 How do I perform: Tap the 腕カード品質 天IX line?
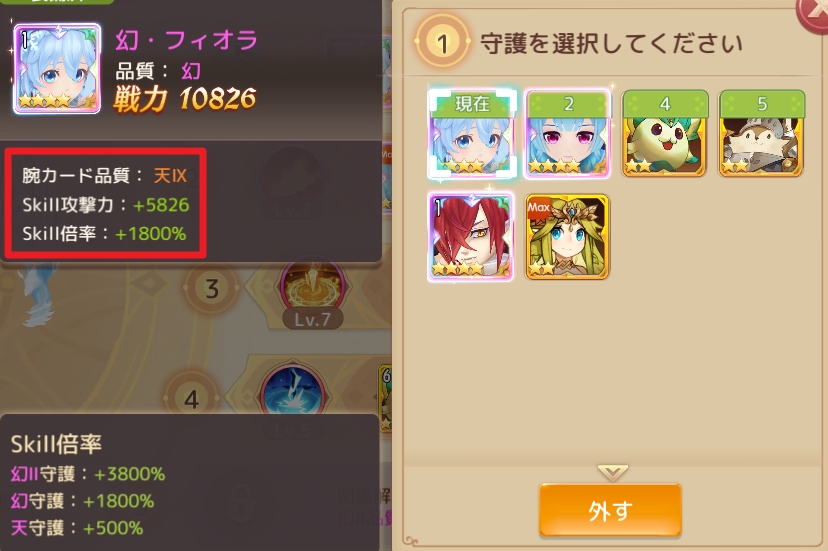(104, 175)
